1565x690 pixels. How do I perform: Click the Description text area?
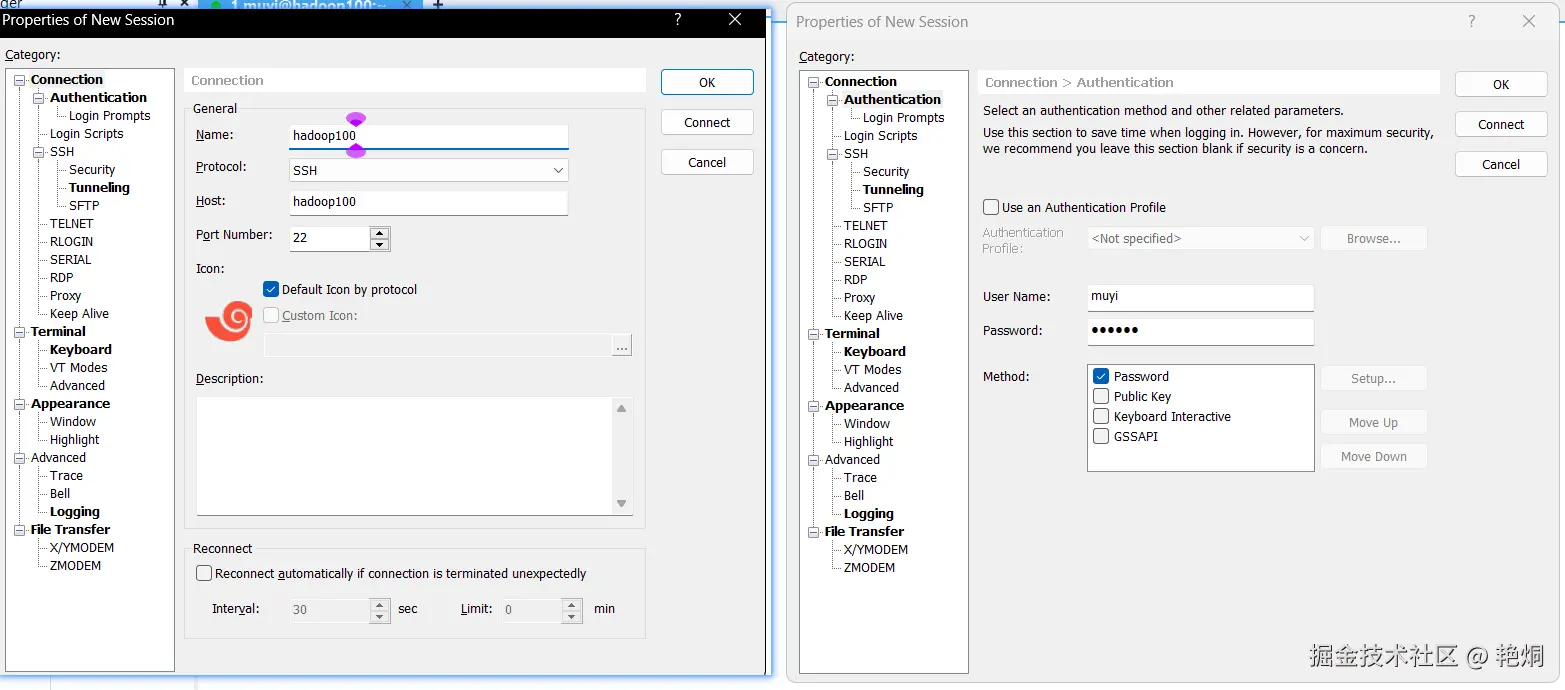404,456
